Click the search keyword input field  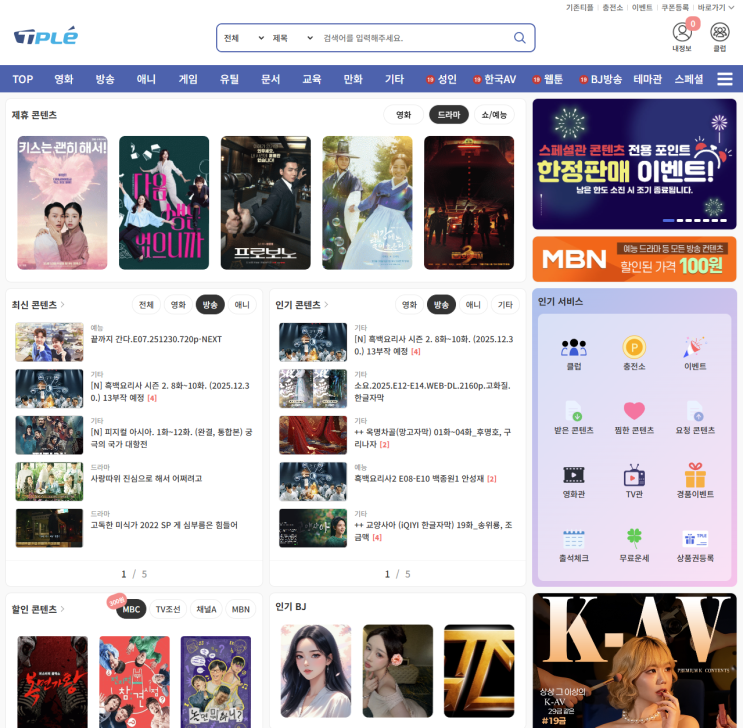tap(415, 38)
